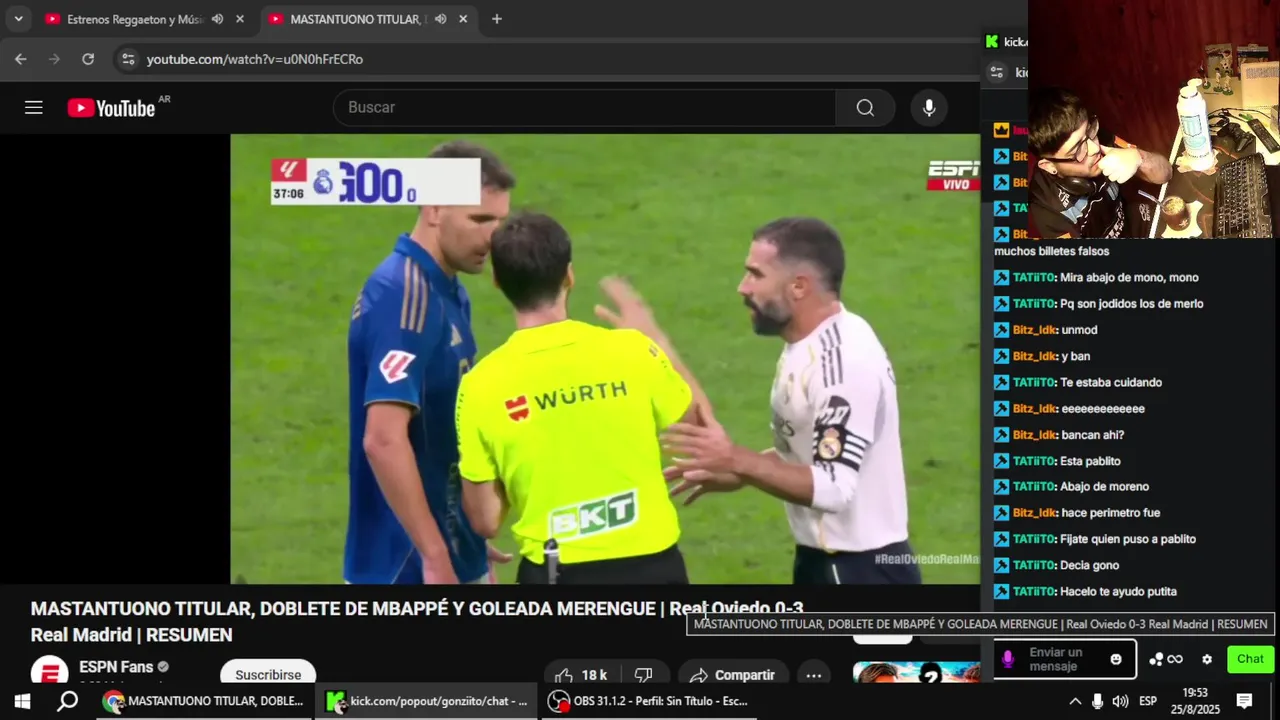This screenshot has height=720, width=1280.
Task: Click the YouTube search magnifier button
Action: [865, 107]
